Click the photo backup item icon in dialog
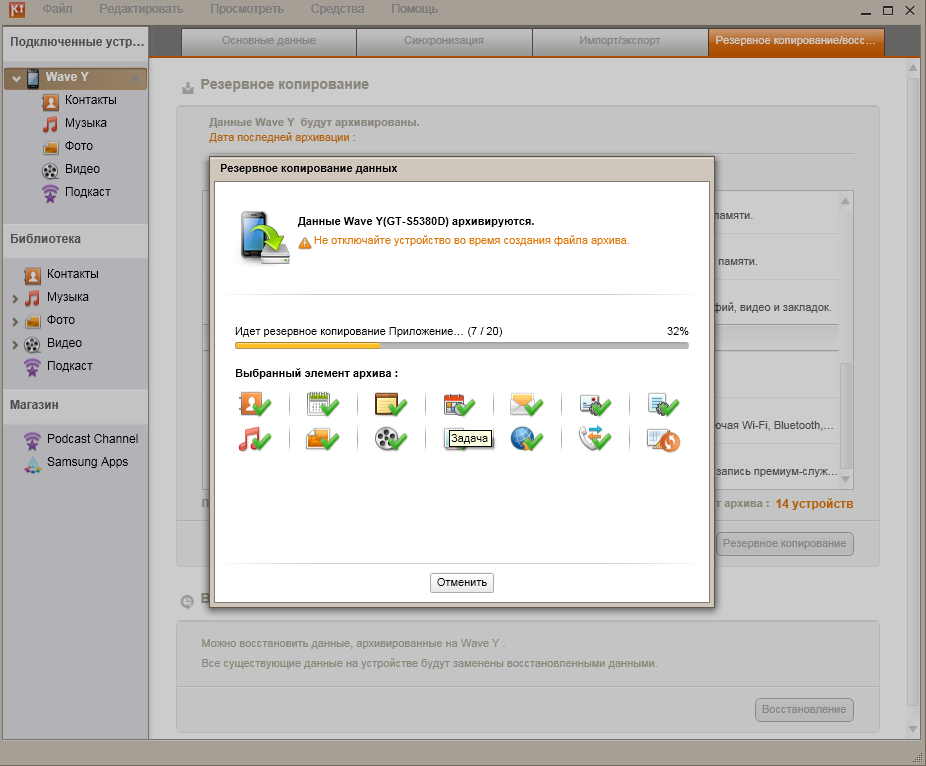Screen dimensions: 926x766 pyautogui.click(x=323, y=439)
